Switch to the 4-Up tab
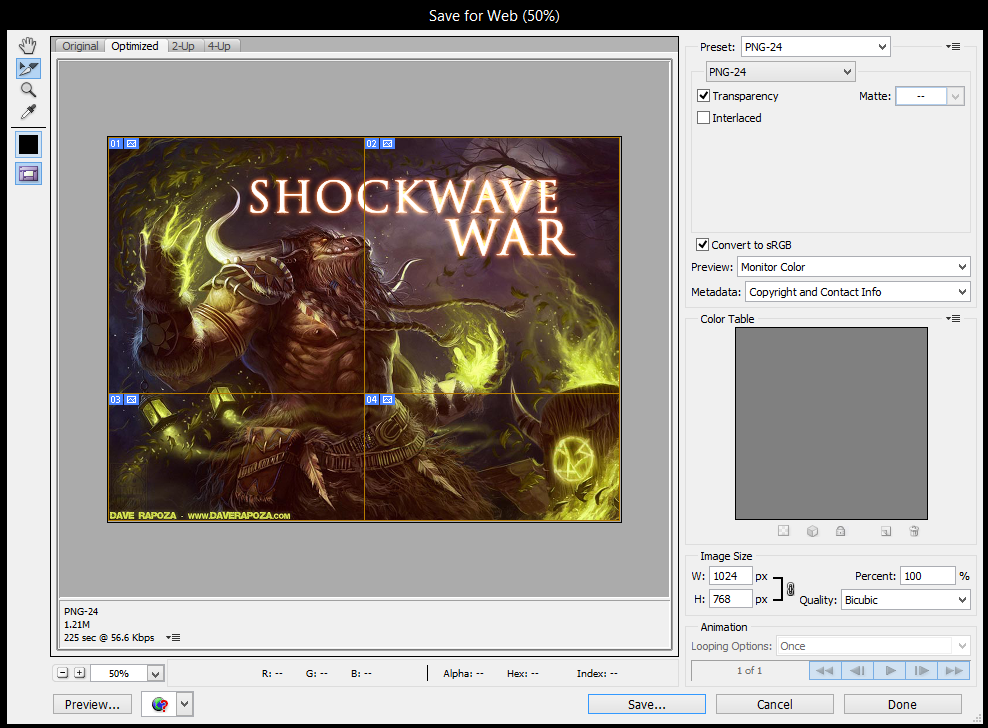 click(x=219, y=46)
